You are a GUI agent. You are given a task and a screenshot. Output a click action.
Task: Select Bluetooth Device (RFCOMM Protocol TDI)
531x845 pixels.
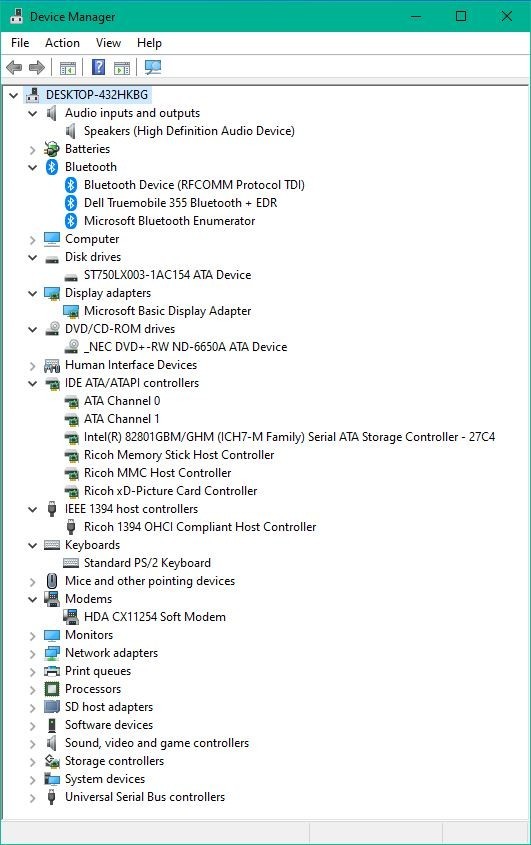click(x=194, y=185)
